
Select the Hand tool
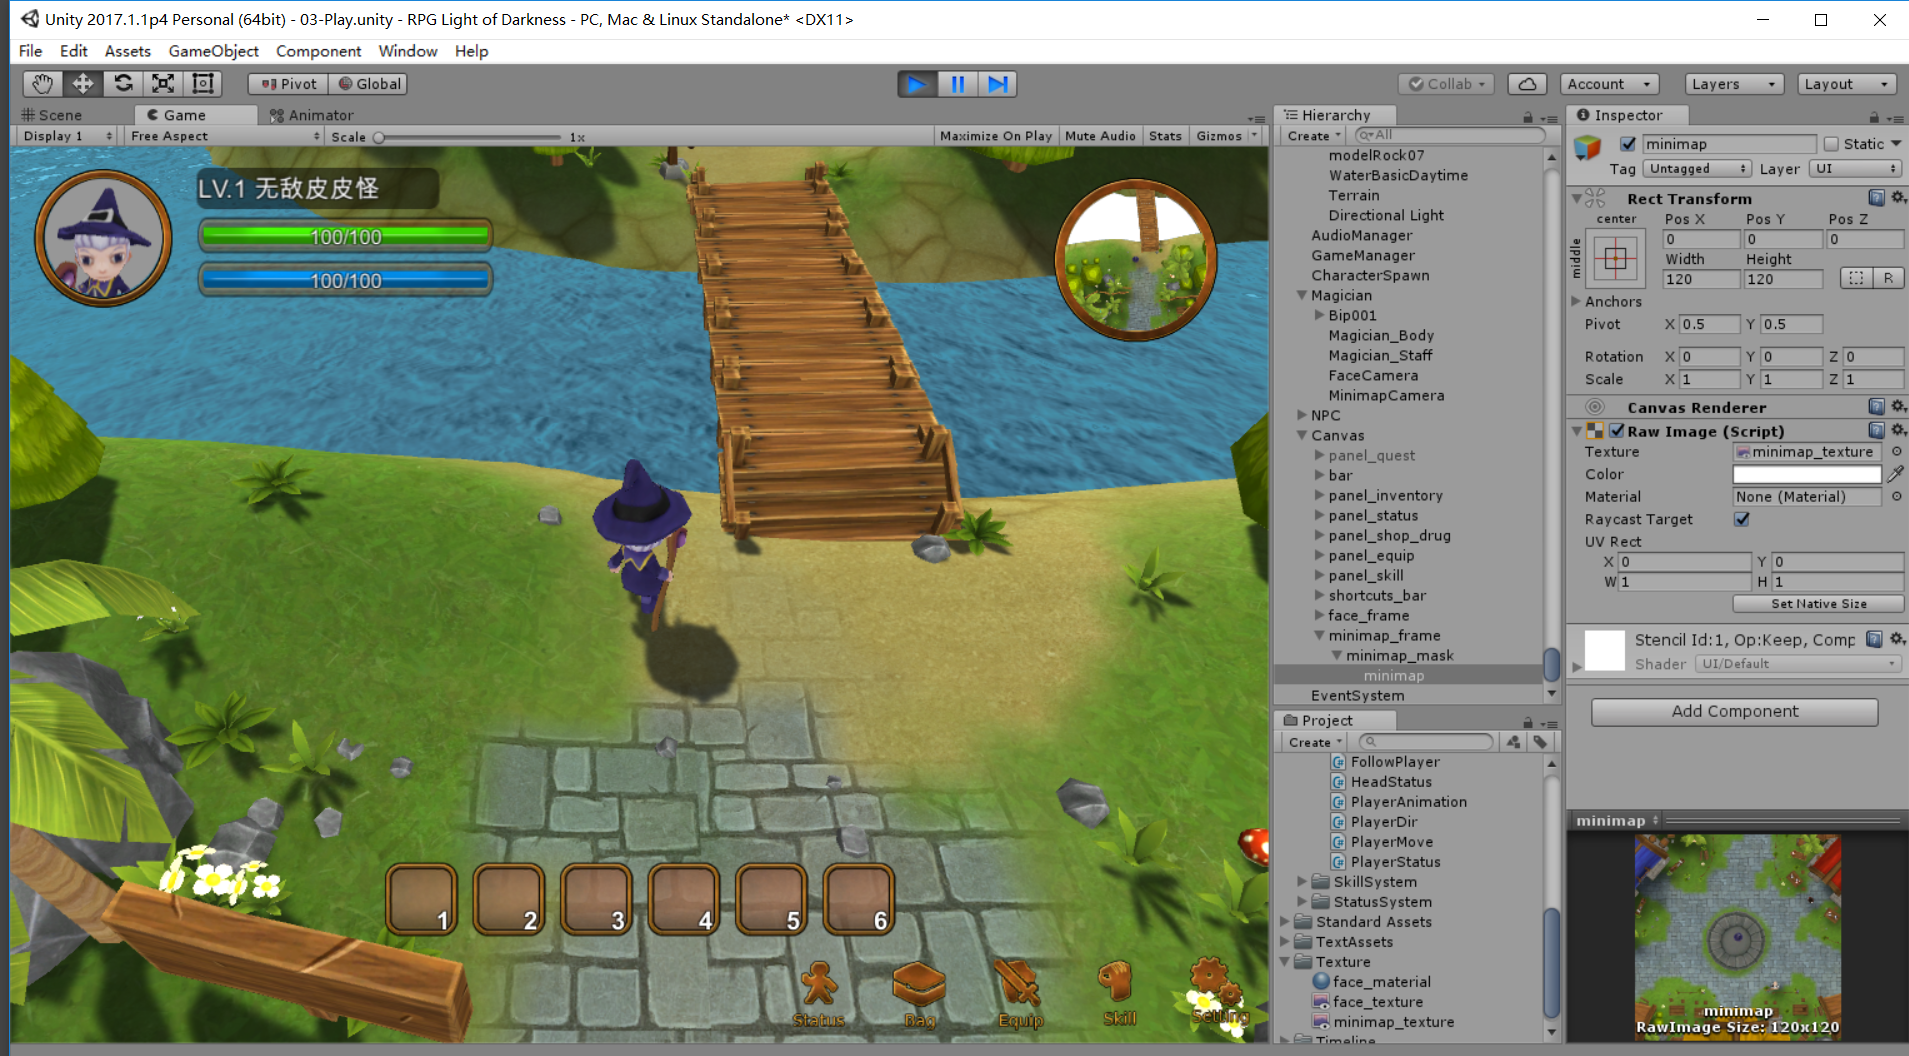(x=42, y=84)
